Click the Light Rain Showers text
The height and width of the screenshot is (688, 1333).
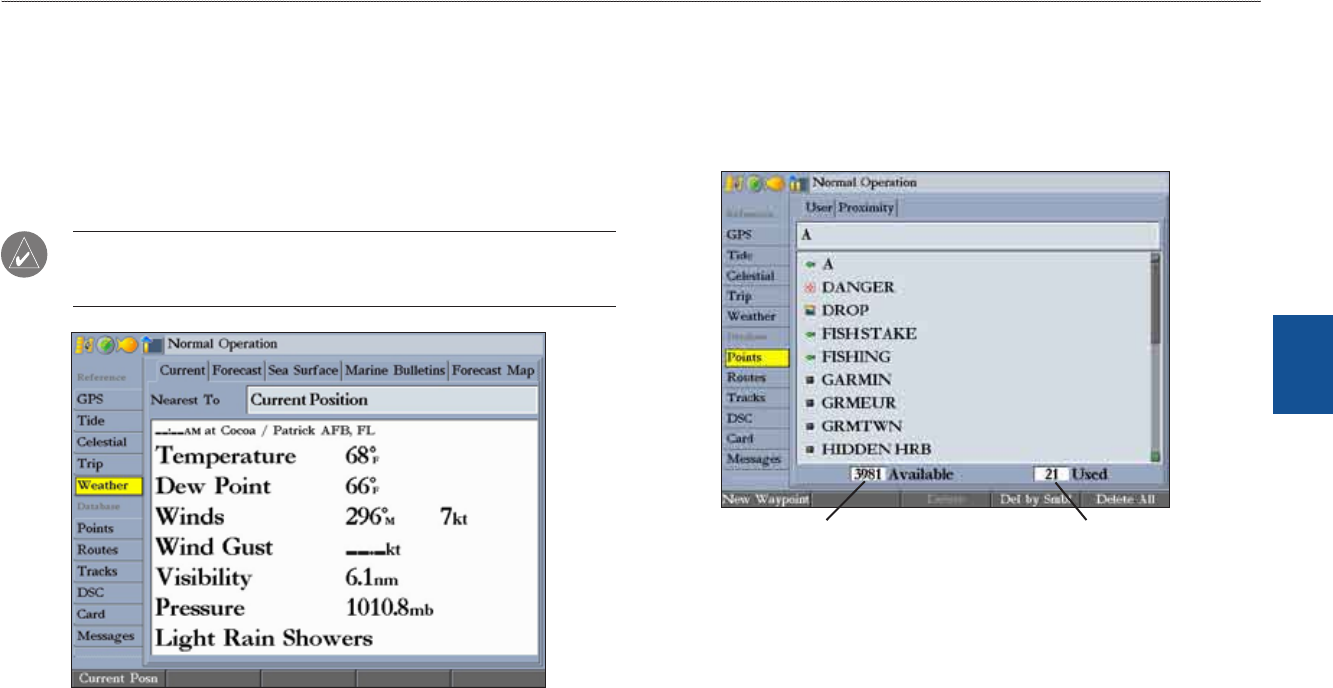(263, 638)
